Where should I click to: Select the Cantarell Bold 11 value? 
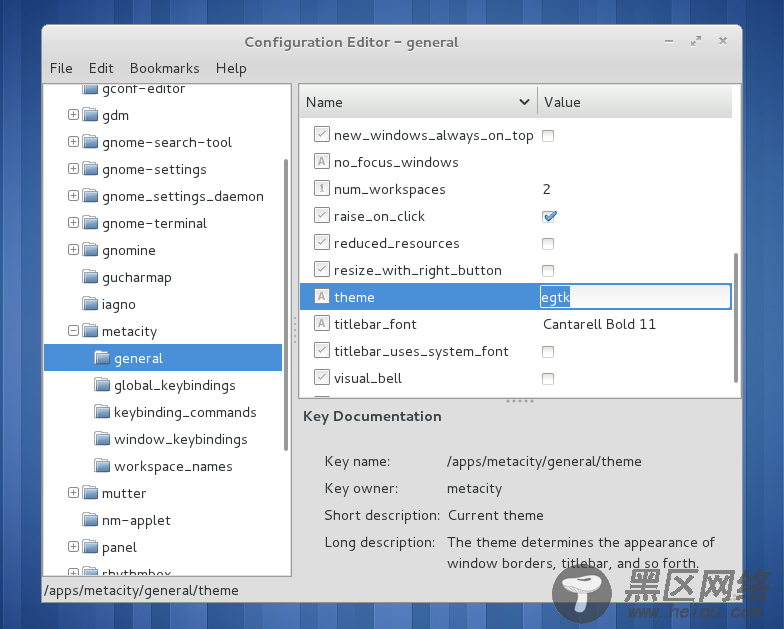pos(599,324)
